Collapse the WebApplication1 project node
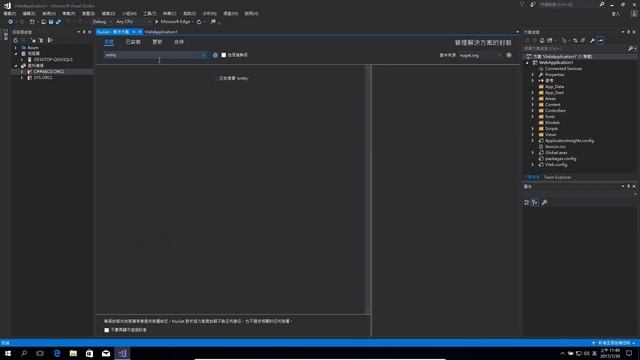 point(527,63)
